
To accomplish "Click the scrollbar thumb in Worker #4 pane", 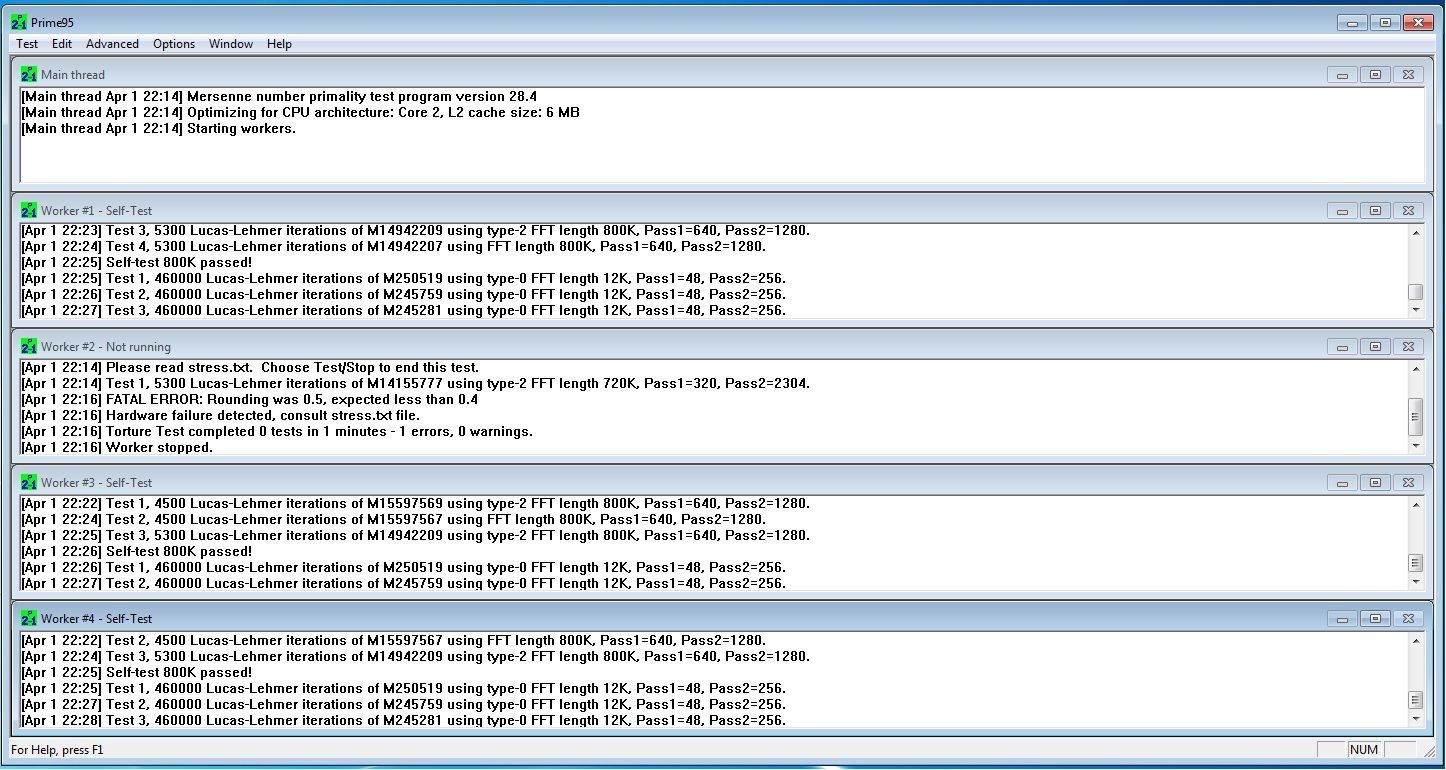I will pyautogui.click(x=1415, y=700).
